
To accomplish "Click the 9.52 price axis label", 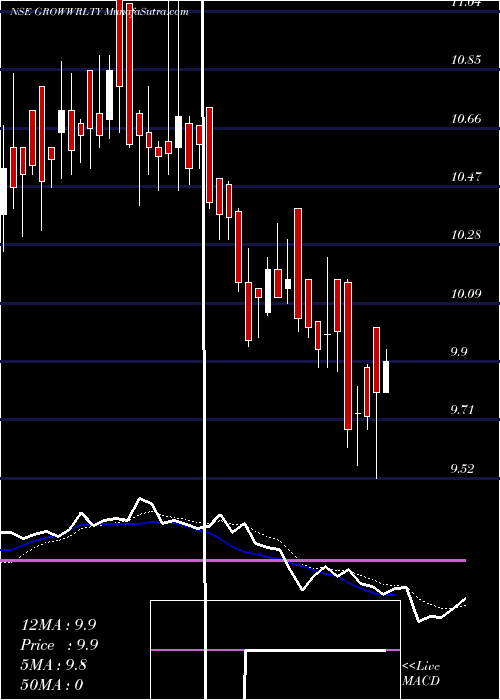I will [462, 469].
